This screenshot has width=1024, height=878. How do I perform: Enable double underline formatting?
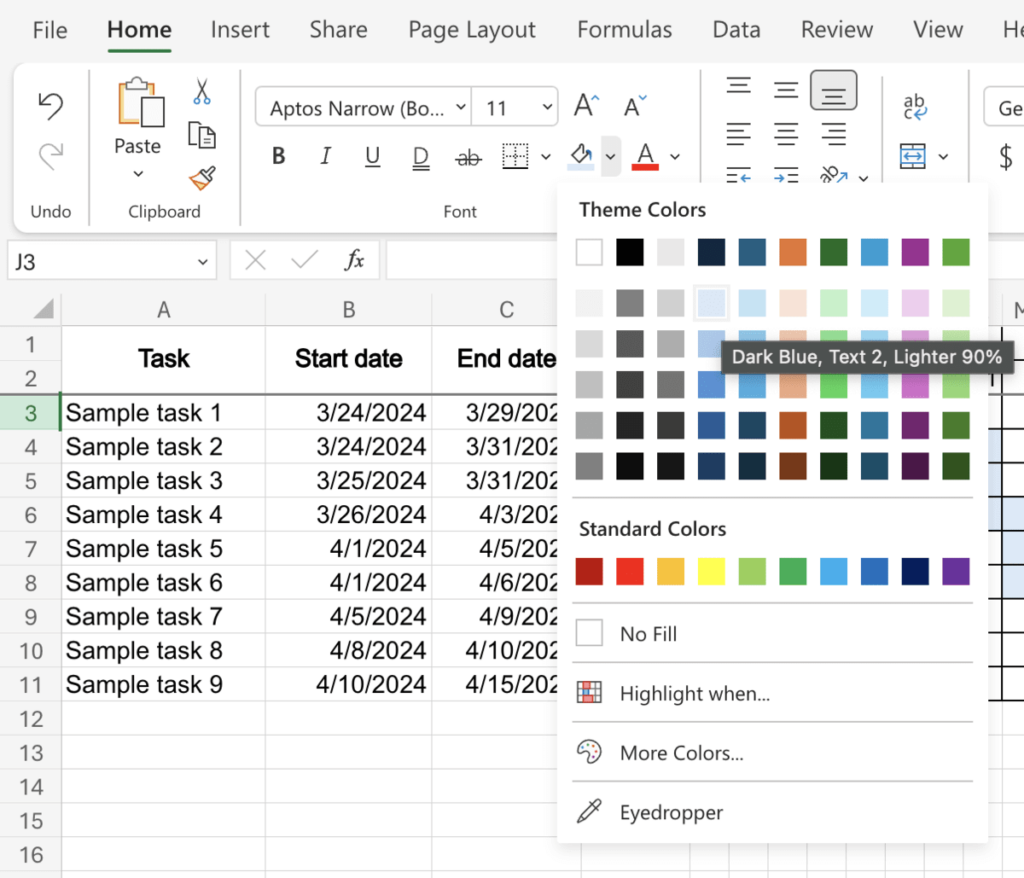pos(420,156)
